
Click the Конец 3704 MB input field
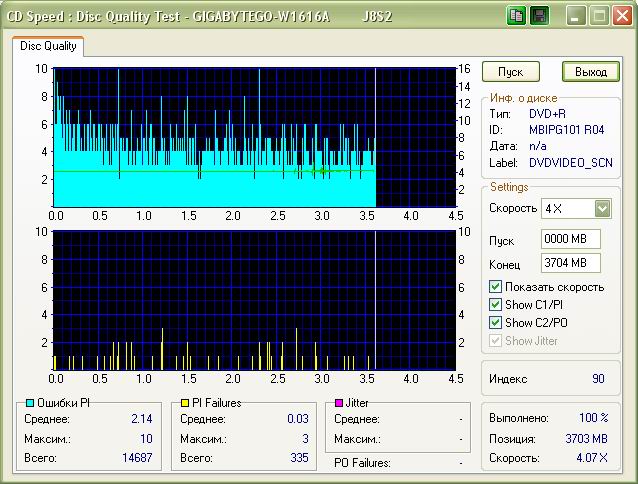(x=570, y=263)
